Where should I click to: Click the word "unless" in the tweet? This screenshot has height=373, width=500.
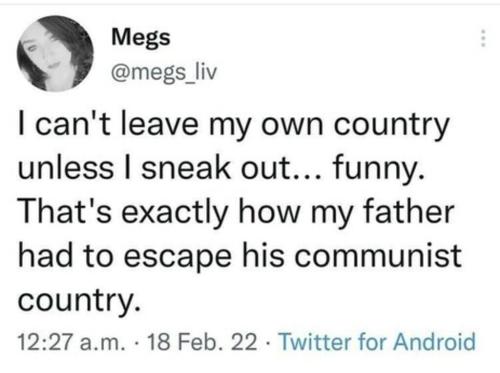click(66, 168)
